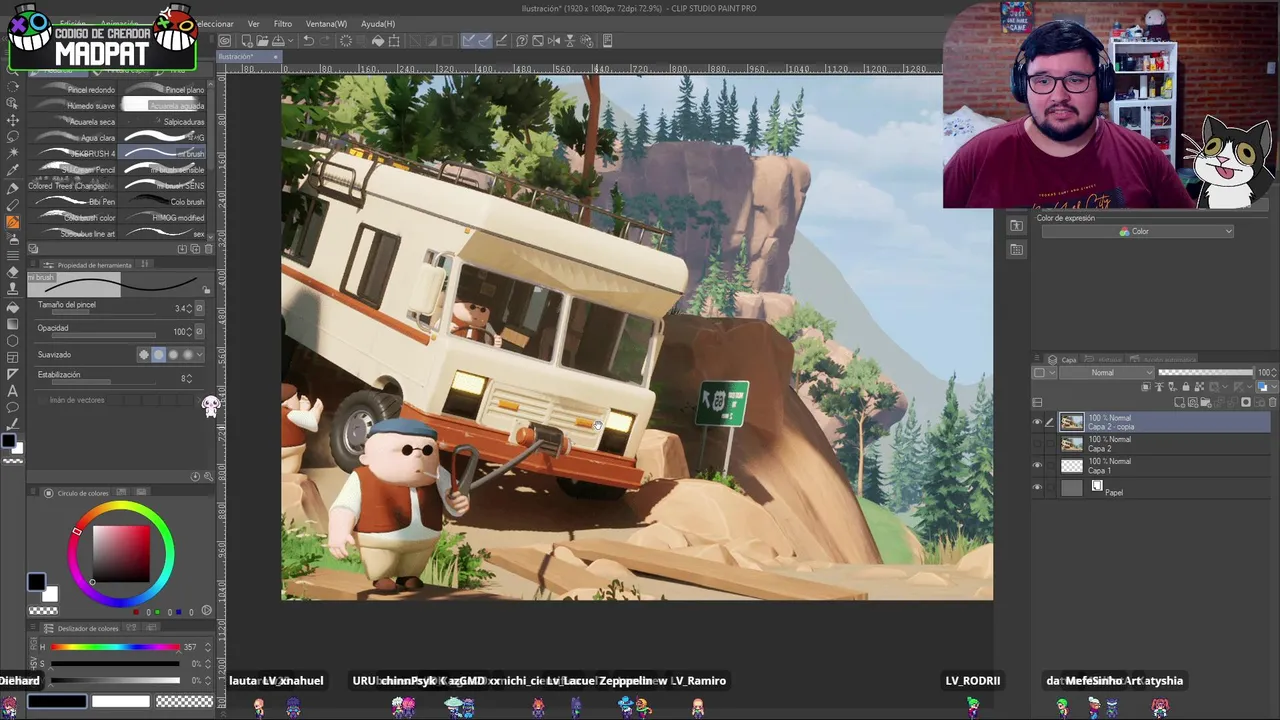The image size is (1280, 720).
Task: Expand the layer color dropdown arrow
Action: click(1274, 387)
